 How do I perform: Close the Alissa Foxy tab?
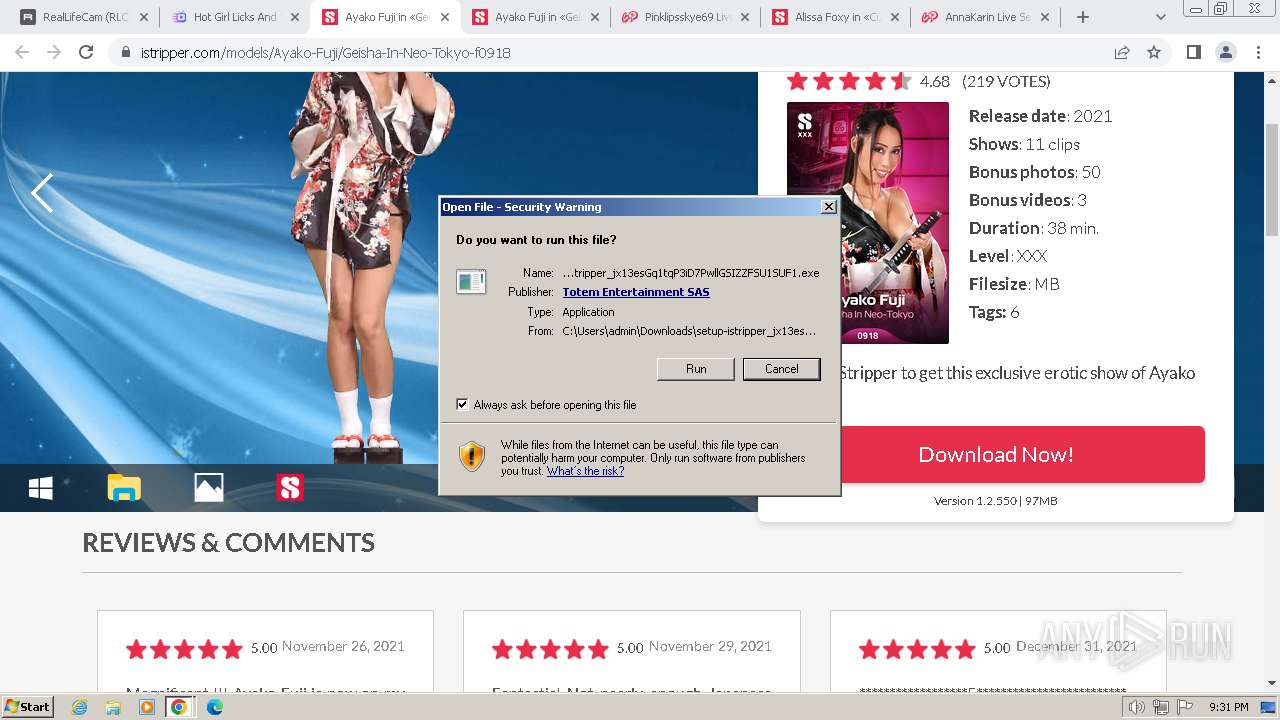[x=894, y=17]
